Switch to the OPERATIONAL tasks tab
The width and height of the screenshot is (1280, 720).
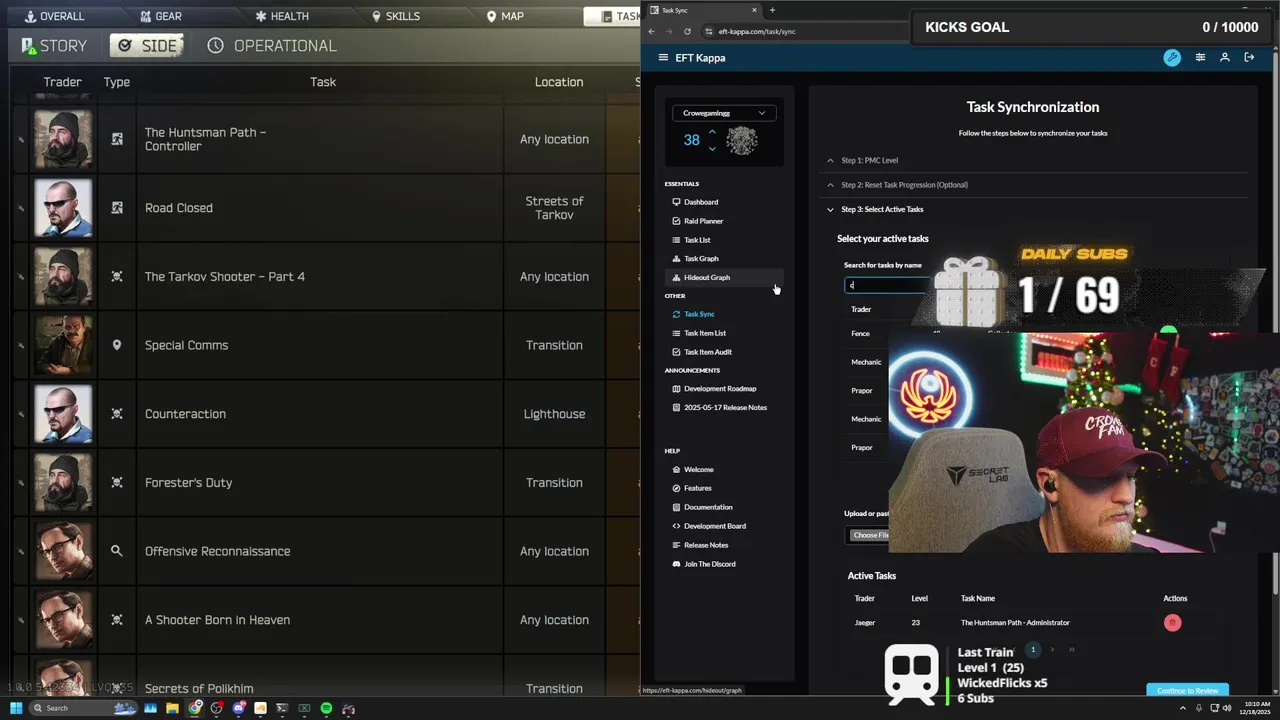[x=271, y=46]
